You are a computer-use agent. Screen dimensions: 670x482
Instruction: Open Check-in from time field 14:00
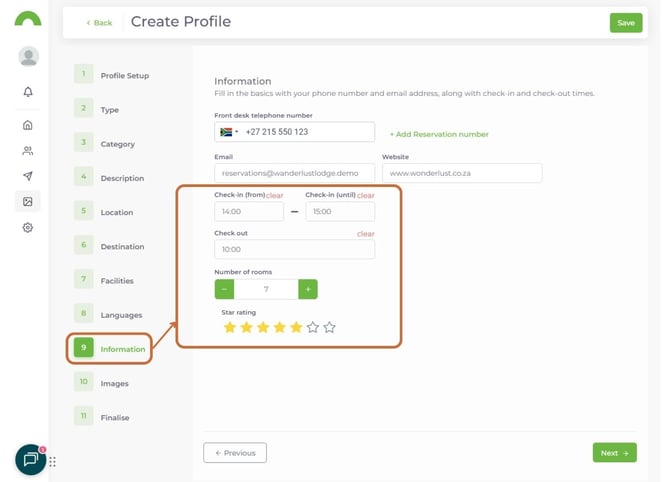click(248, 212)
